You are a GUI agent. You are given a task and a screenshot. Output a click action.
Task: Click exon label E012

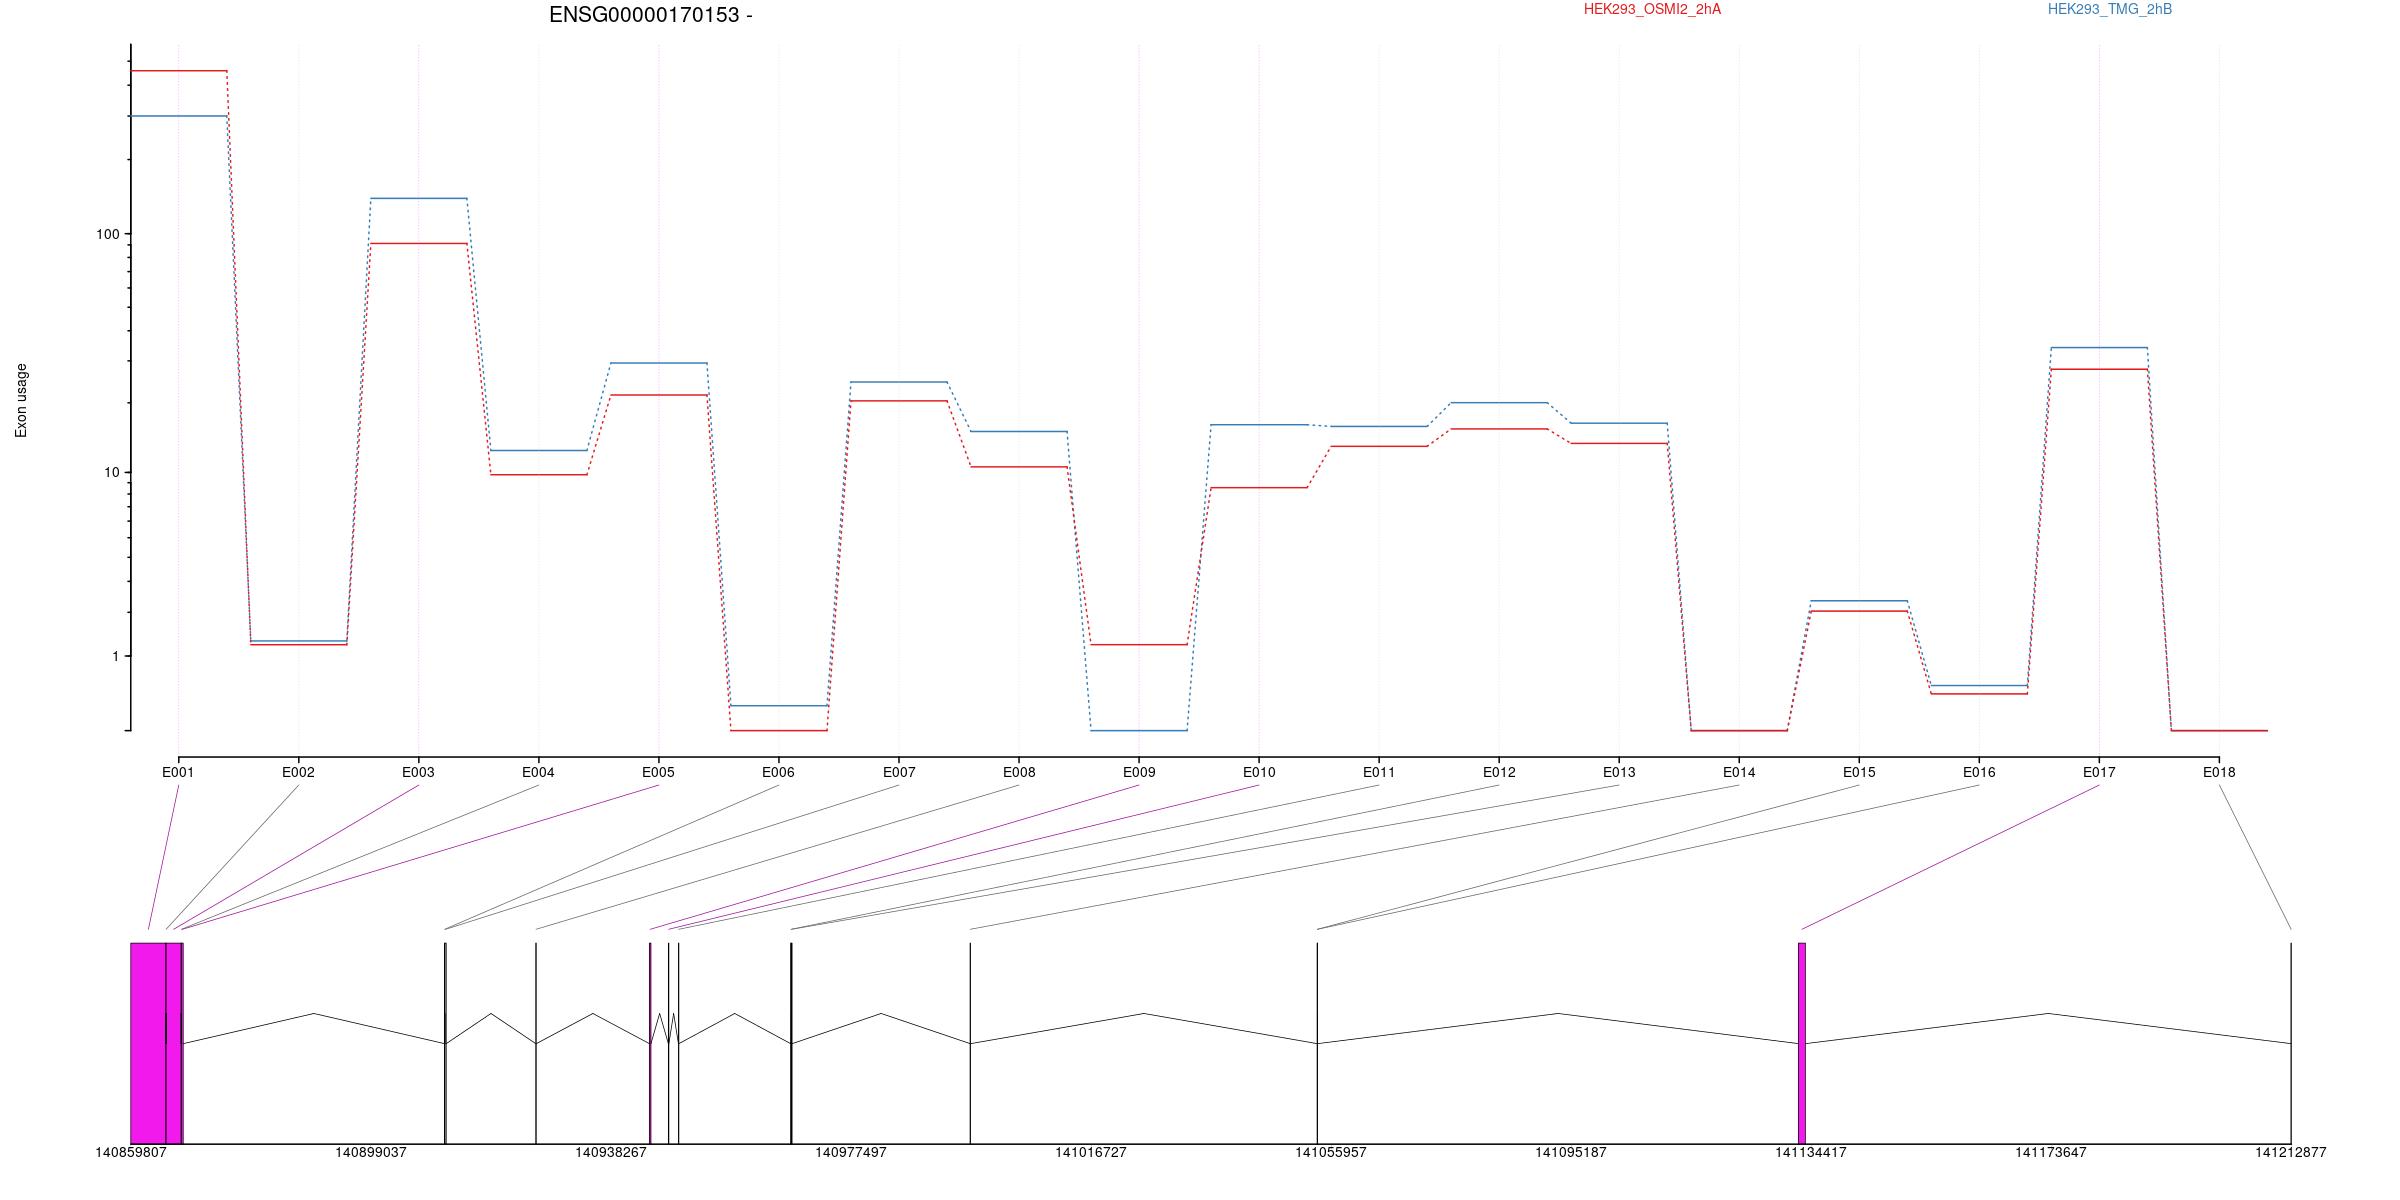[1499, 772]
